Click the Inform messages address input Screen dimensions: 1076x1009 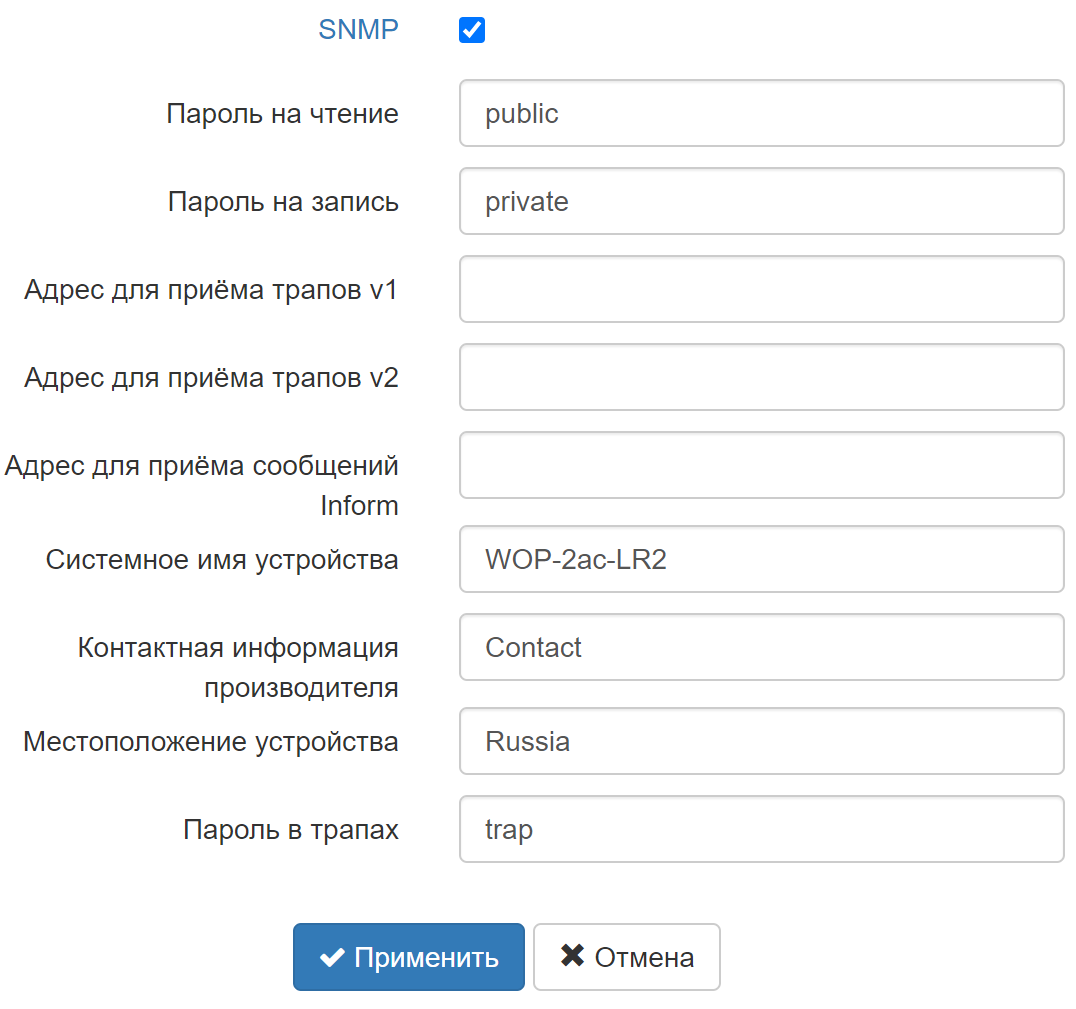[761, 465]
